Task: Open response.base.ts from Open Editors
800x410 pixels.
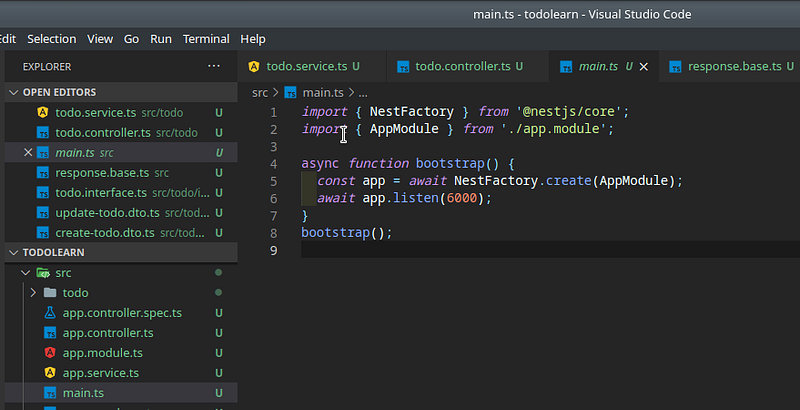Action: [121, 173]
